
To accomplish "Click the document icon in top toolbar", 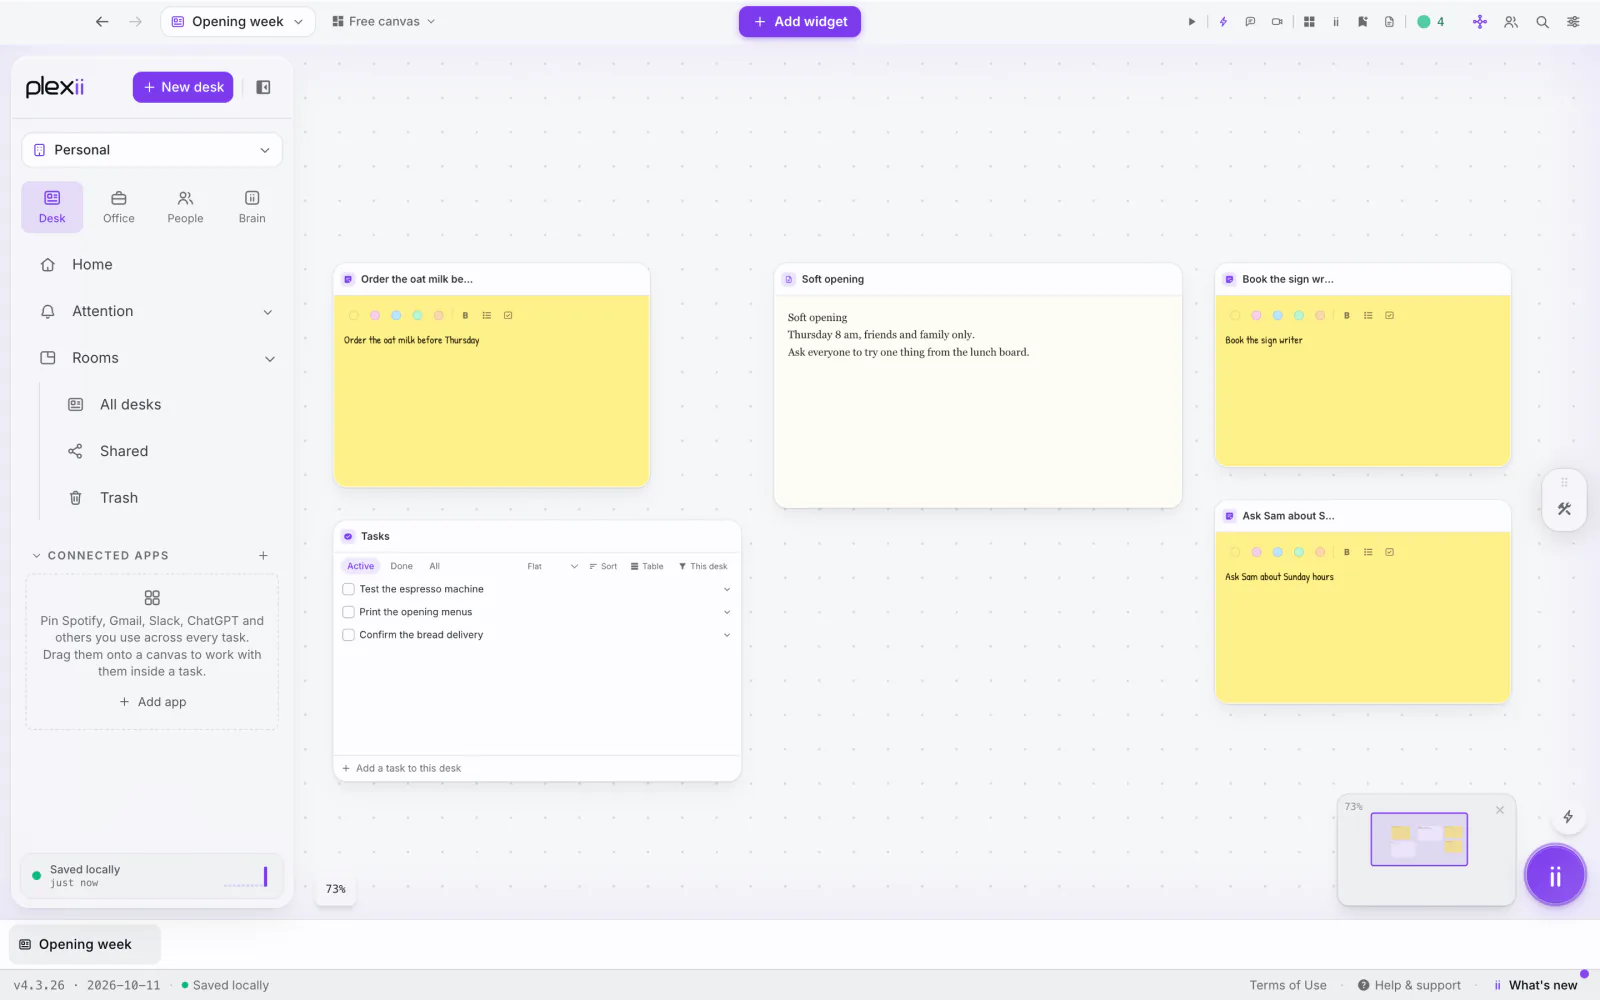I will [x=1389, y=22].
